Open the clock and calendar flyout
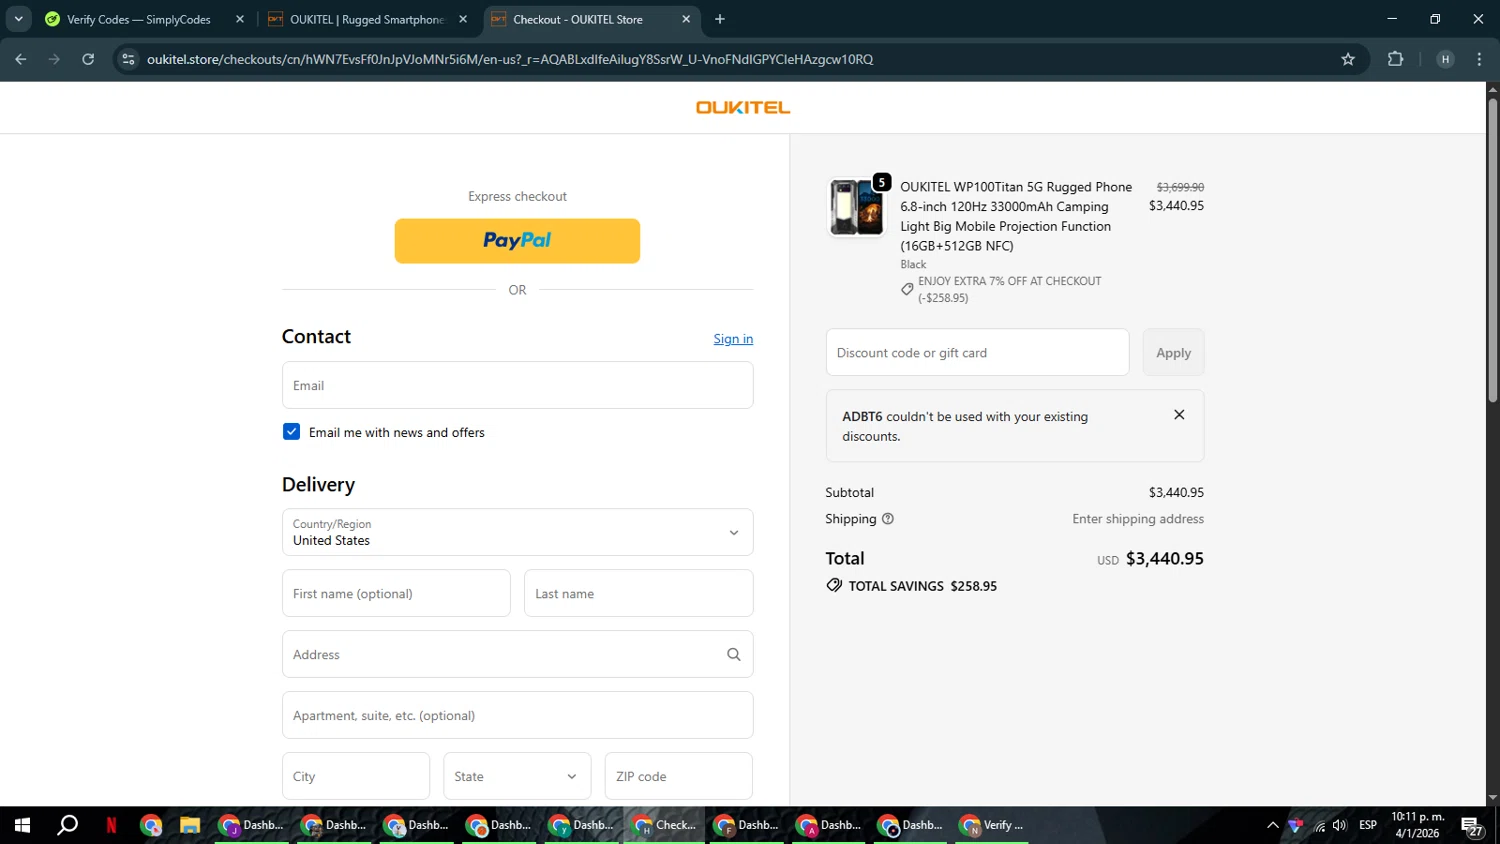Screen dimensions: 1500x844 (x=1417, y=825)
